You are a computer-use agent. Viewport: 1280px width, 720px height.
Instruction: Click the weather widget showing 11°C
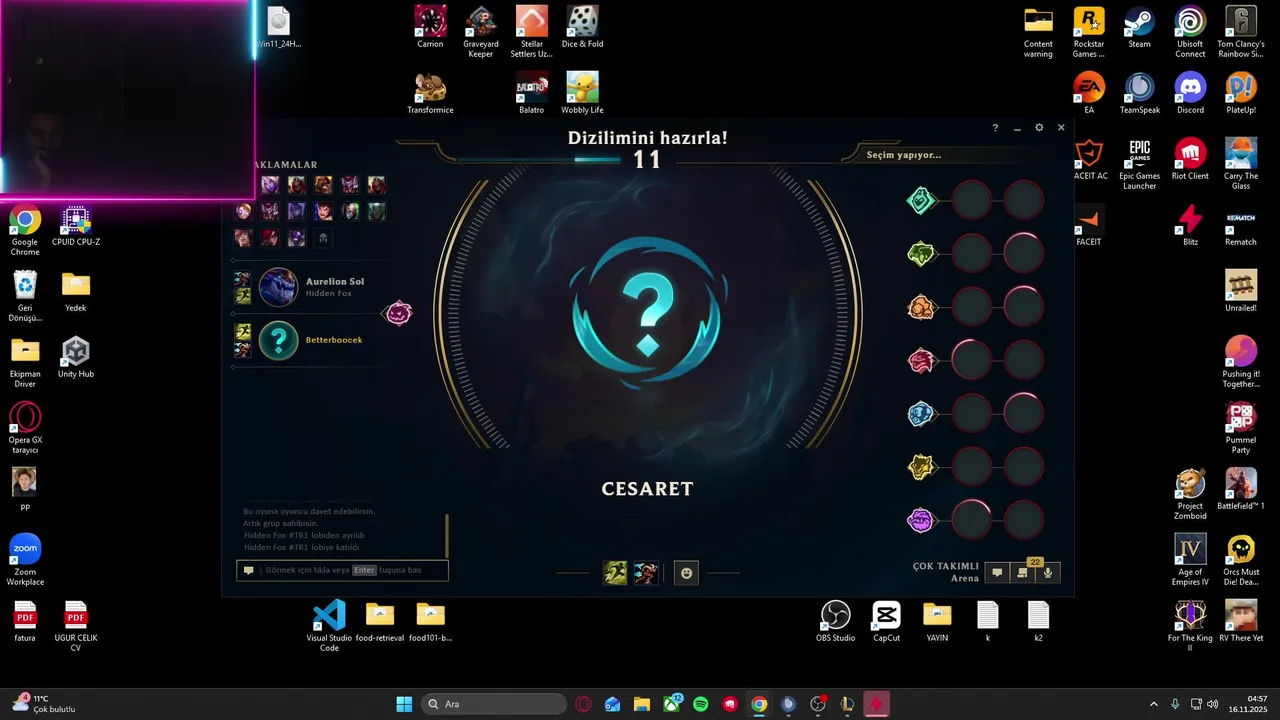click(x=44, y=704)
